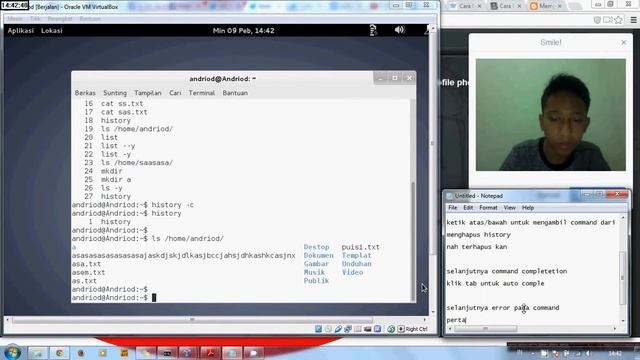Click the VirtualBox optical drive indicator icon
Viewport: 640px width, 360px height.
click(x=328, y=329)
